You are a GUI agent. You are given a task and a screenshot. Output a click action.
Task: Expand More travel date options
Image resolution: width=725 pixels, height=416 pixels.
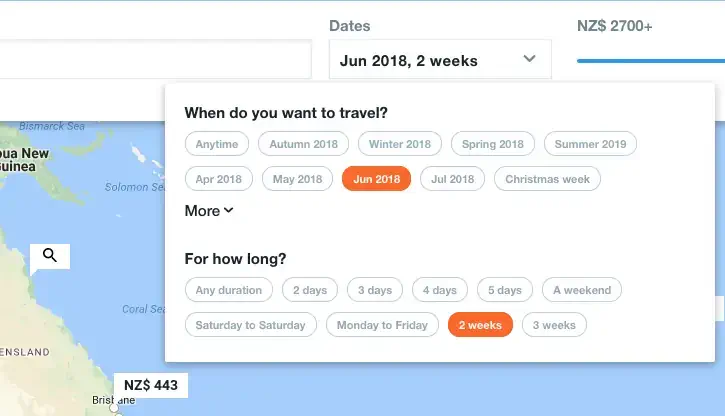209,211
